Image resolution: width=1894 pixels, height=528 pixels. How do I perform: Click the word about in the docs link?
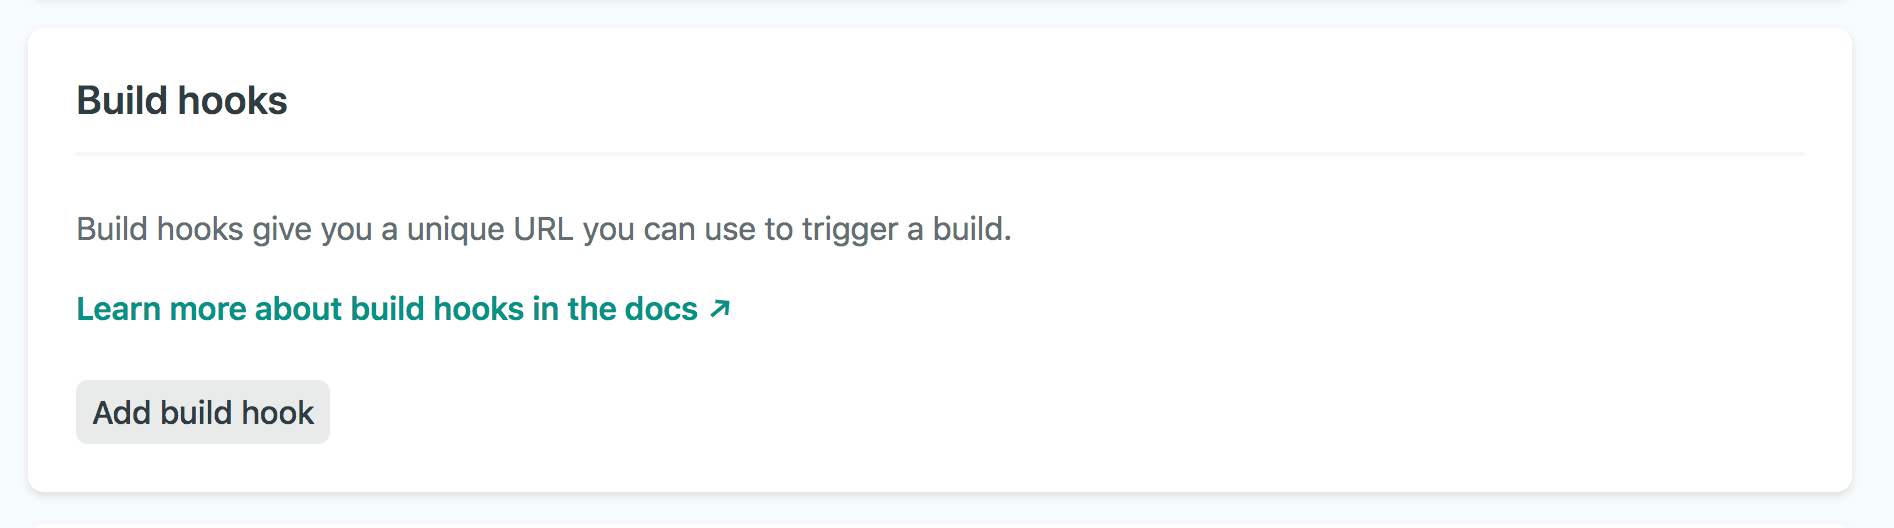click(x=297, y=309)
